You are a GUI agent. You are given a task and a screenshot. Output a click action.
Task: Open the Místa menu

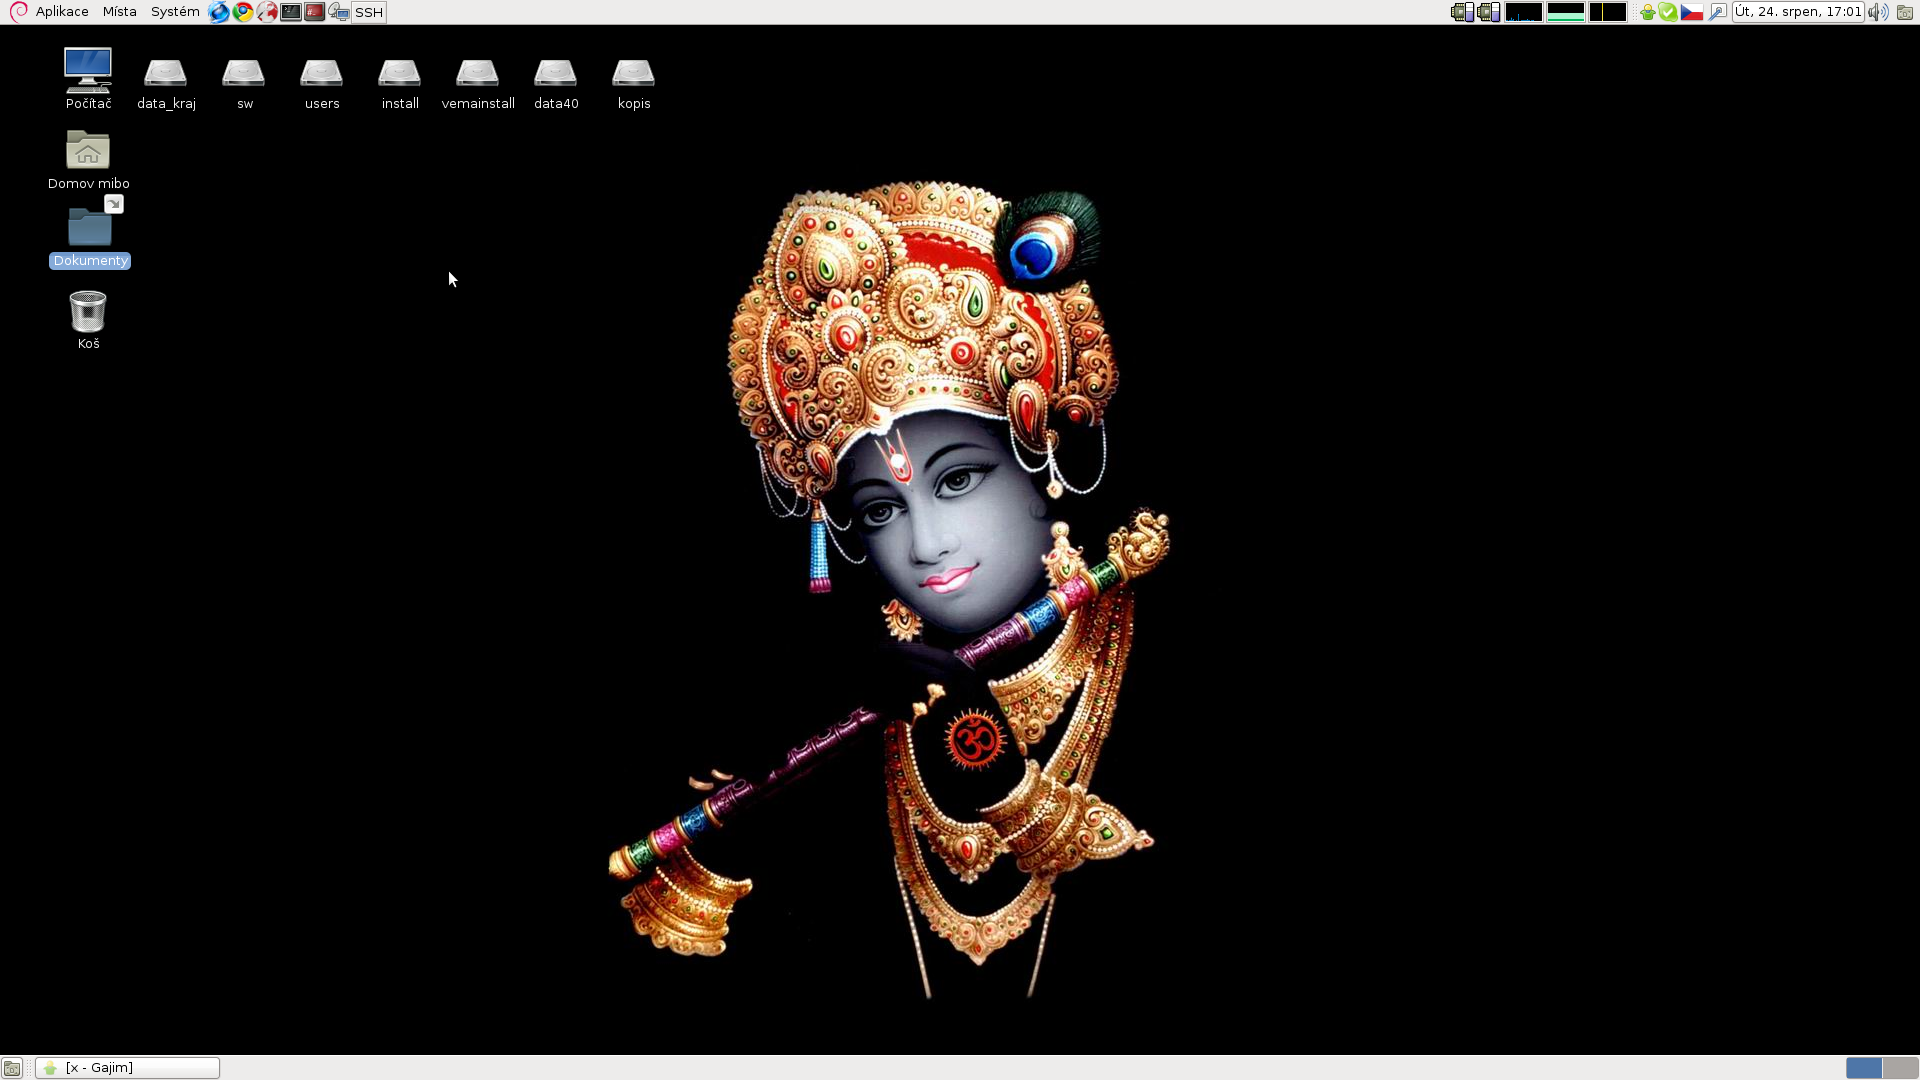(119, 12)
